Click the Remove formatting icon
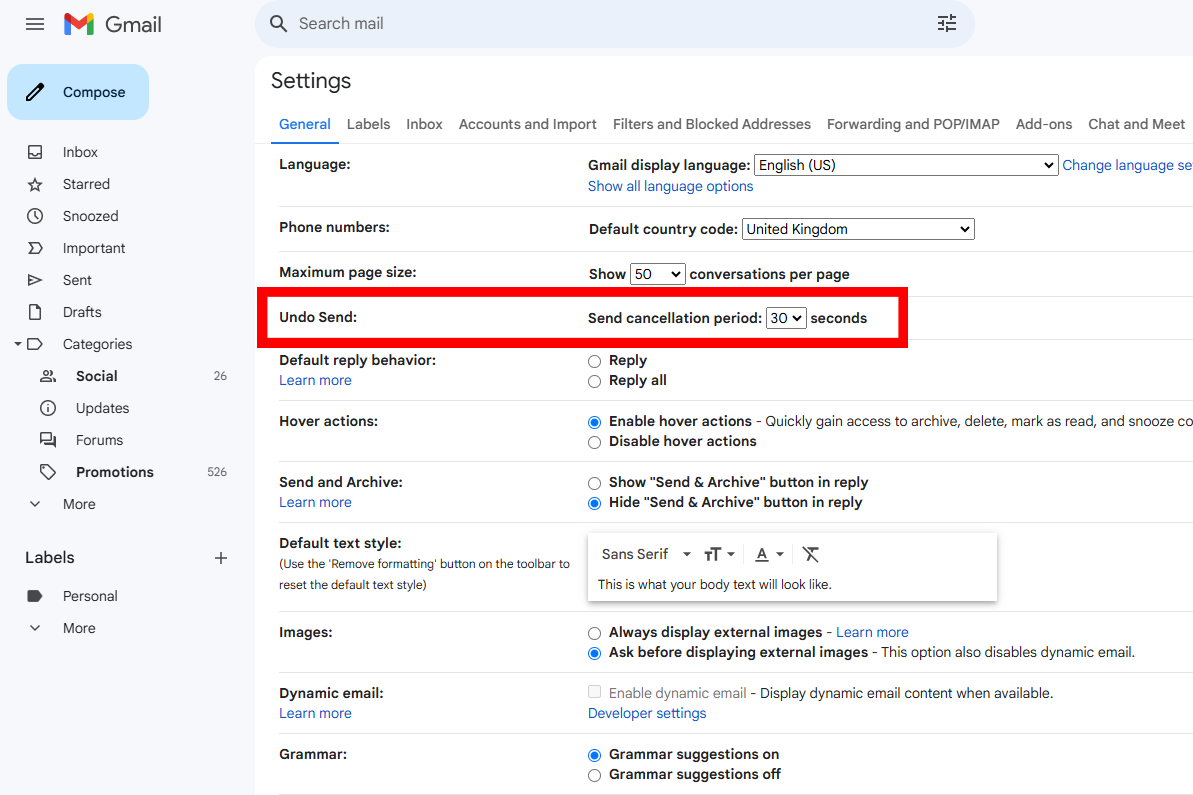The image size is (1193, 795). pos(810,553)
